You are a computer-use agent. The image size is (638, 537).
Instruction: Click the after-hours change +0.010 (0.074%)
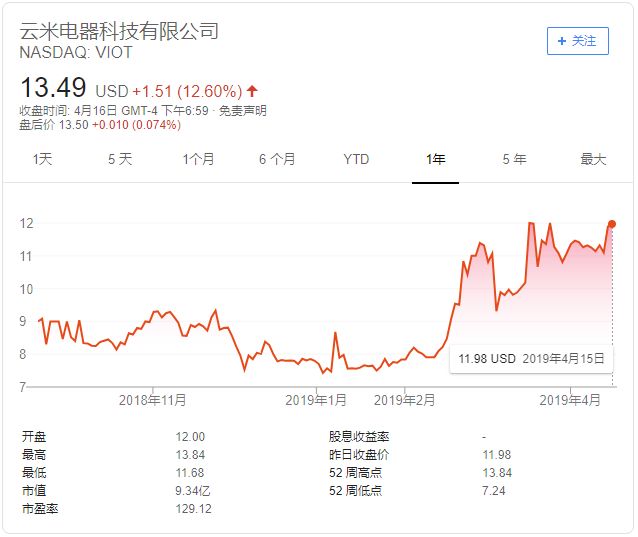tap(136, 125)
